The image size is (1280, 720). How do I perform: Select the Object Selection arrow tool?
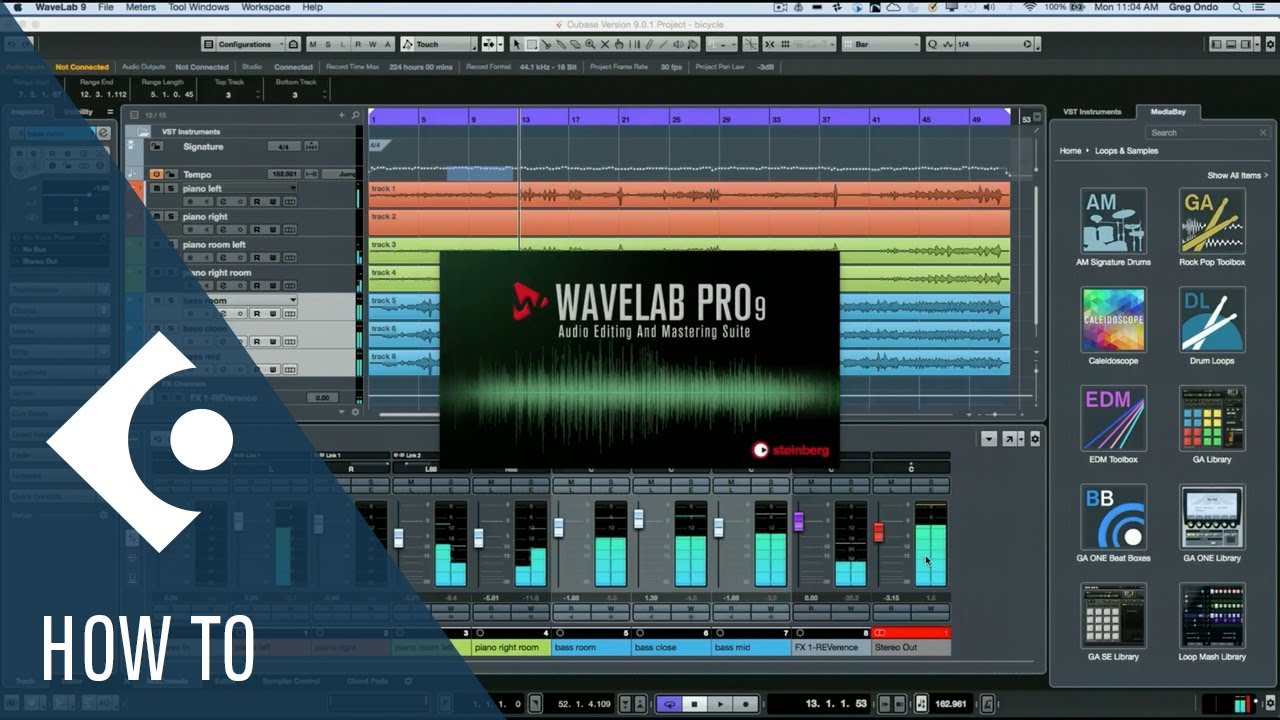[516, 44]
